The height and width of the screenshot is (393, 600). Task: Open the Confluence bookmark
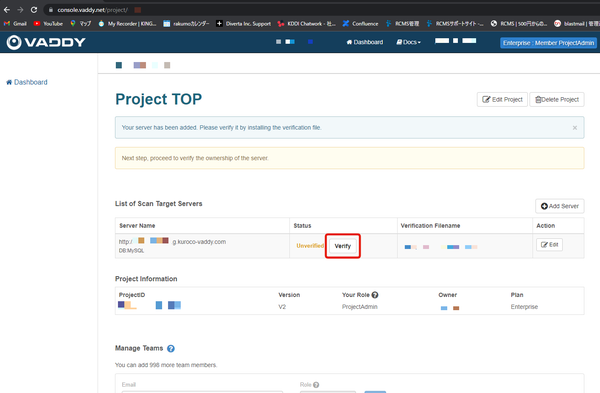360,24
